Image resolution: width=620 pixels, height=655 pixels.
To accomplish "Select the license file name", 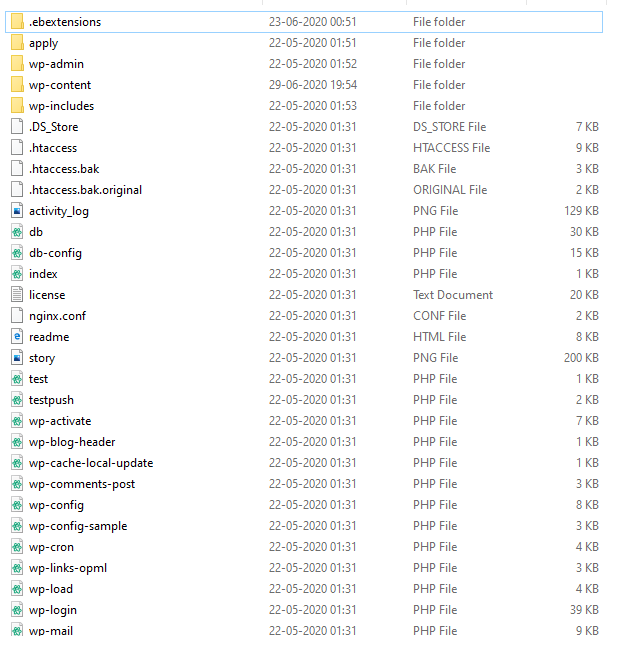I will pyautogui.click(x=47, y=294).
